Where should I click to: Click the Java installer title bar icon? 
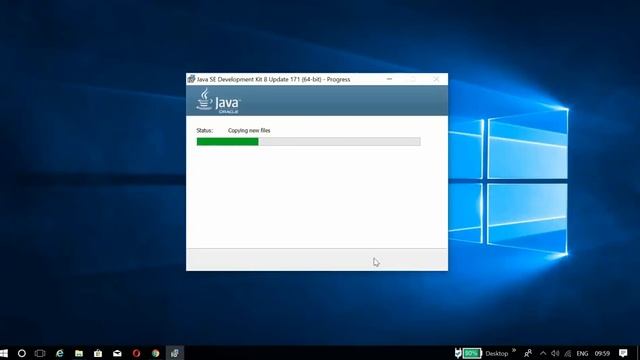coord(191,79)
